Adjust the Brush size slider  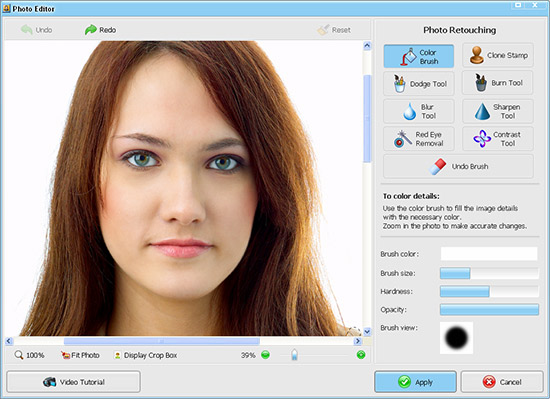point(489,273)
